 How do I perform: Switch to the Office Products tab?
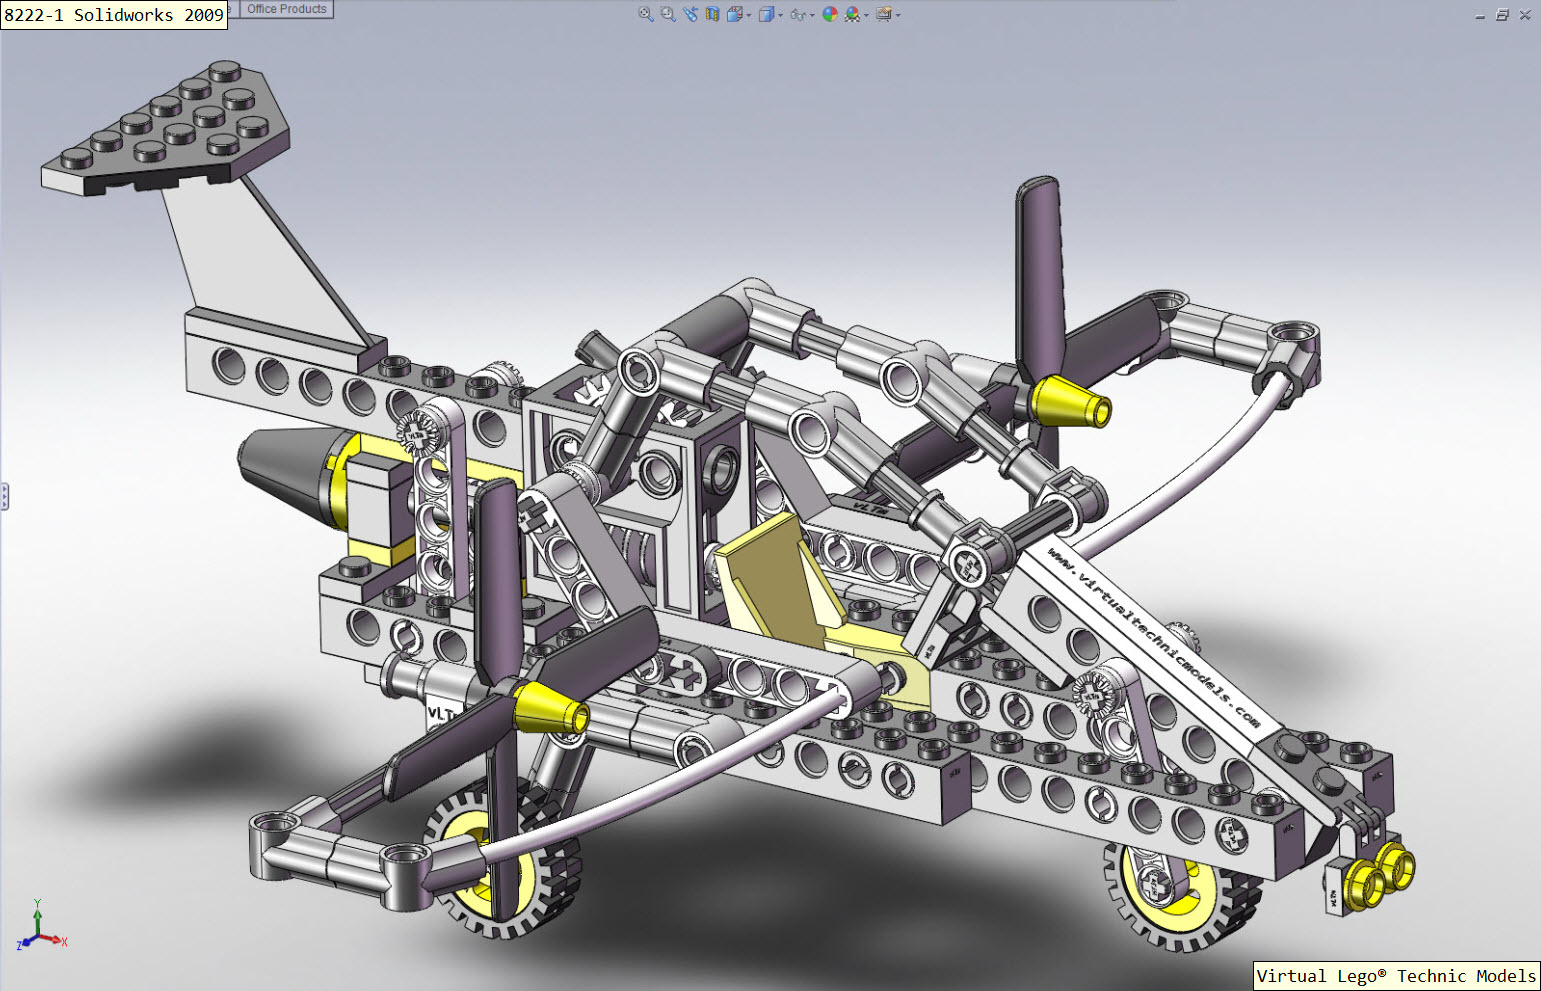click(x=287, y=9)
